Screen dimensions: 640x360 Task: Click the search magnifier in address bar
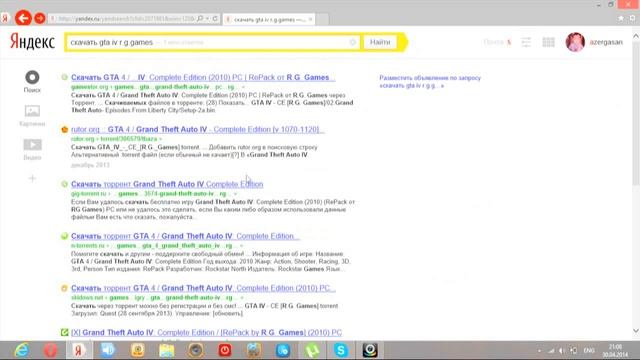click(200, 19)
